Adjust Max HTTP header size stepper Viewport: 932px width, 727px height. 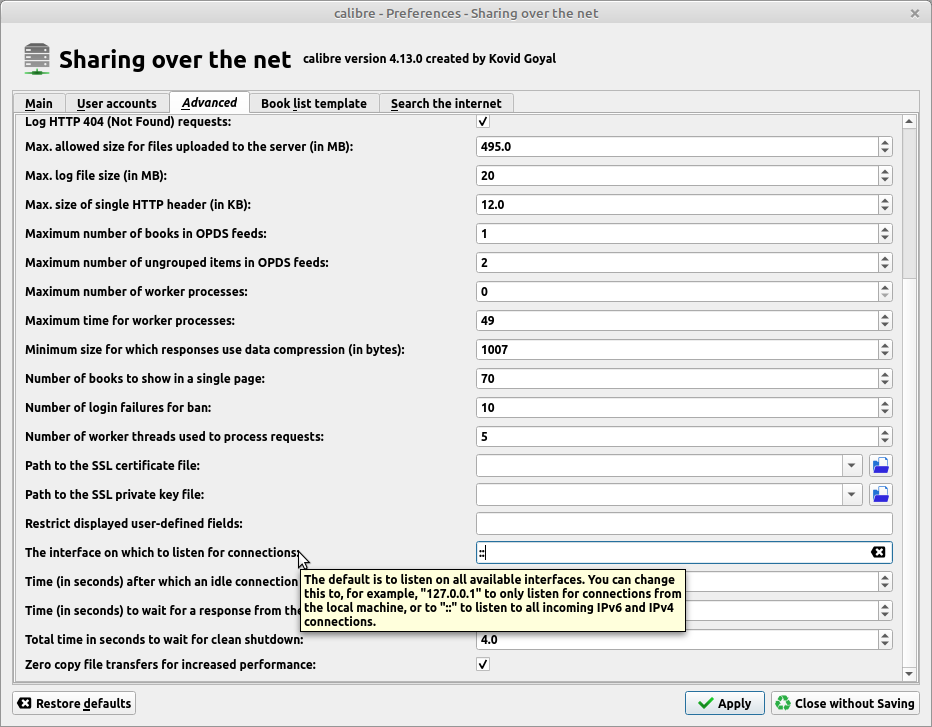pos(885,204)
